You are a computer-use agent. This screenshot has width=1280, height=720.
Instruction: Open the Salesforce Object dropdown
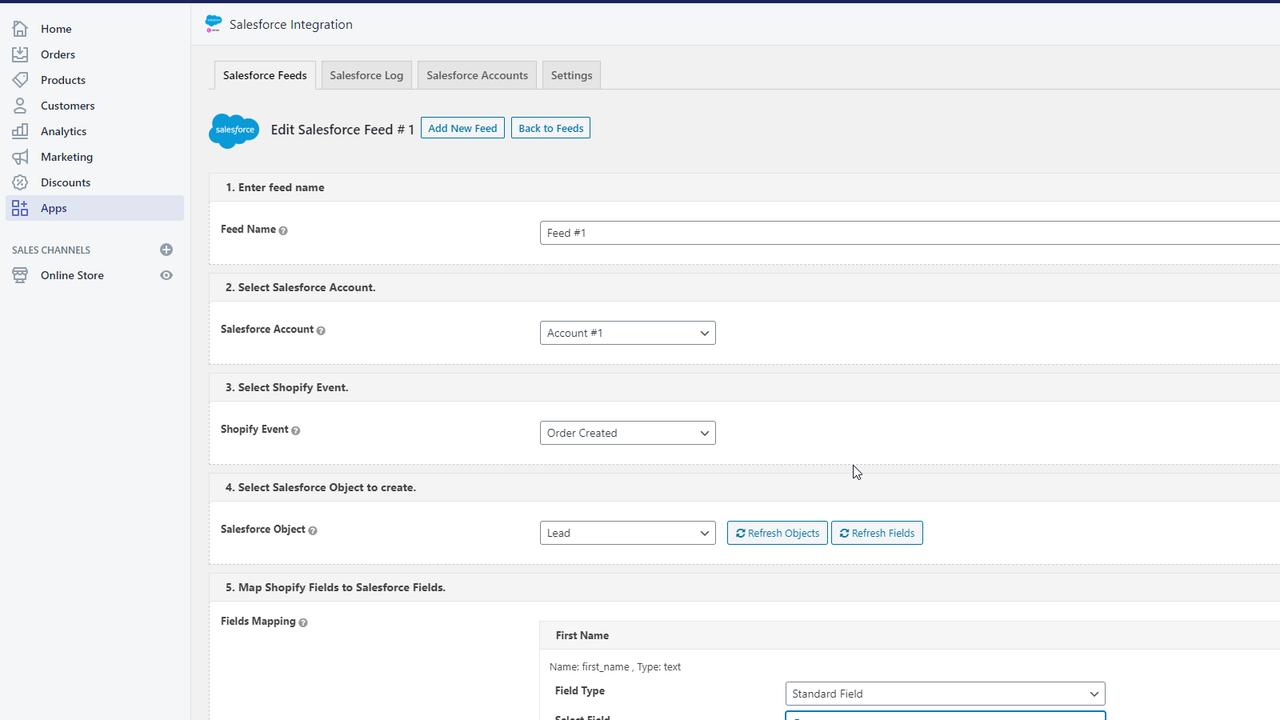(627, 532)
